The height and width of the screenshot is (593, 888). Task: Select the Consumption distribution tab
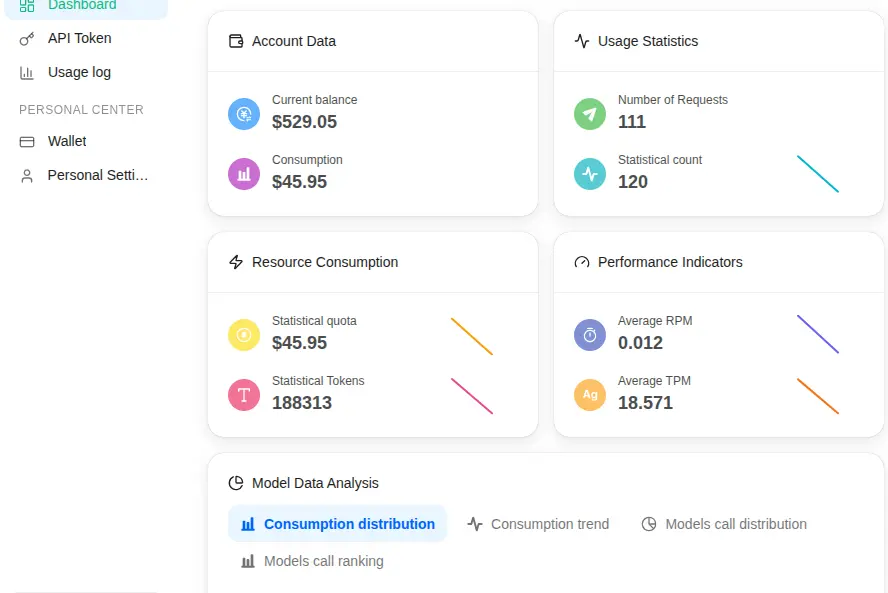click(338, 524)
